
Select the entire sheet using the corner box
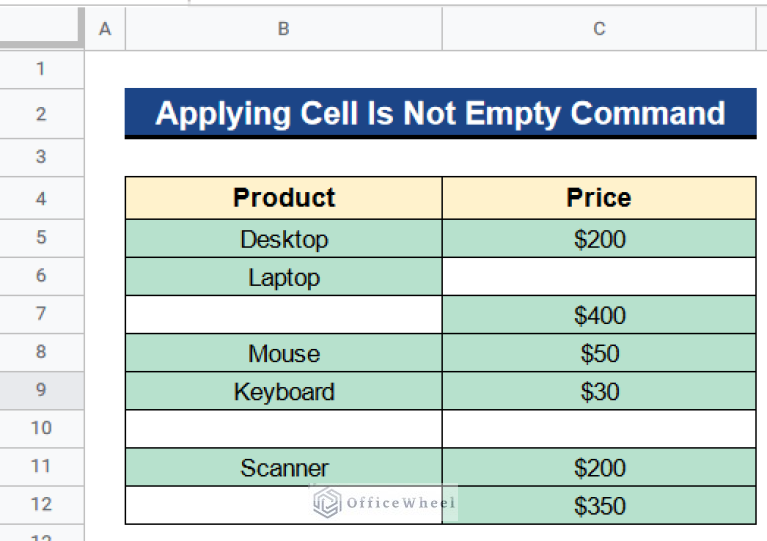click(41, 29)
